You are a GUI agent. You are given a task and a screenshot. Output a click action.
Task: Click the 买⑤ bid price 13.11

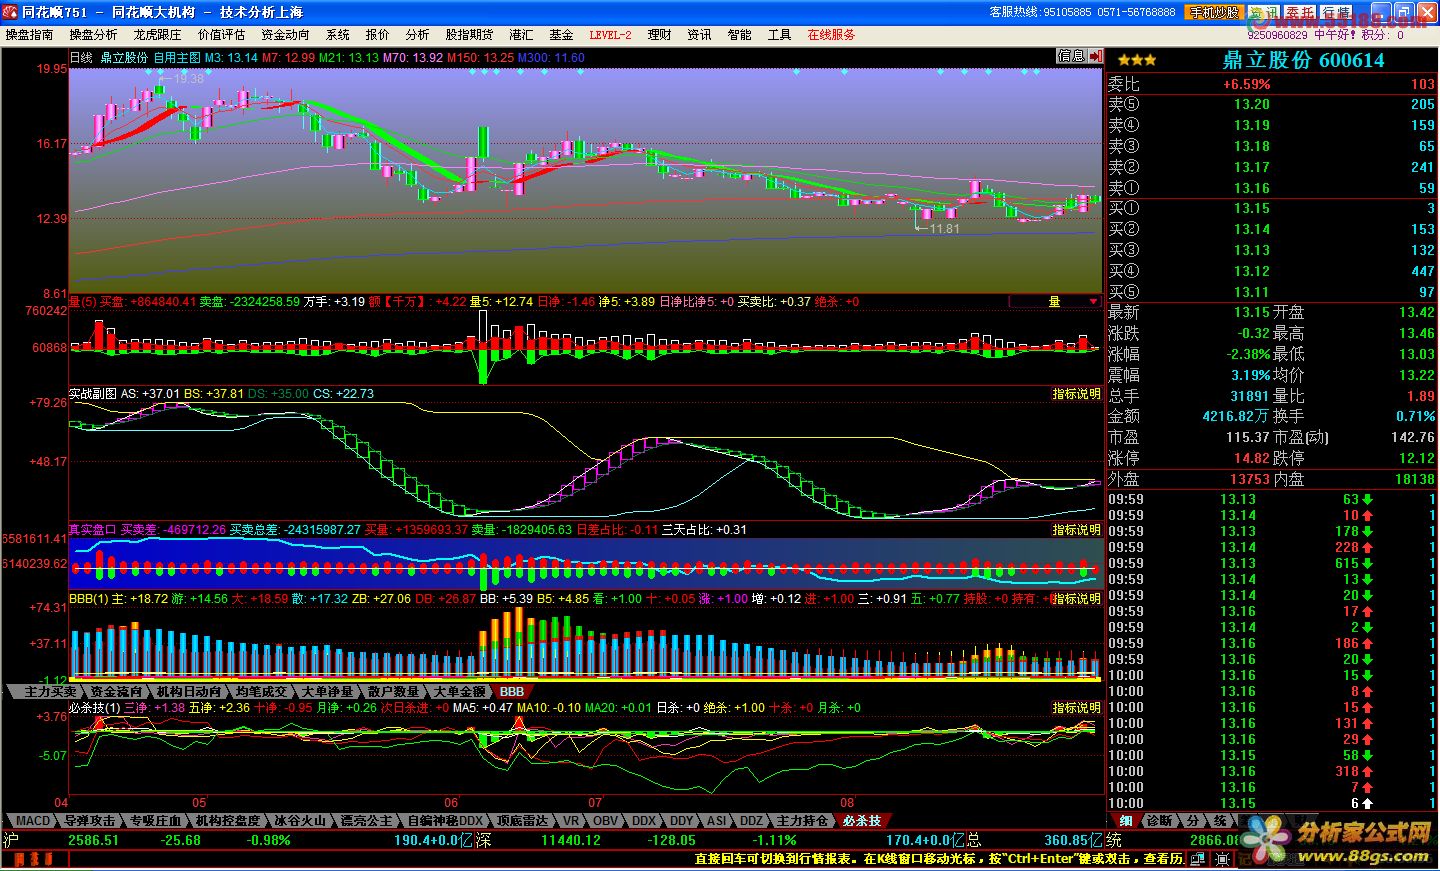[1252, 292]
